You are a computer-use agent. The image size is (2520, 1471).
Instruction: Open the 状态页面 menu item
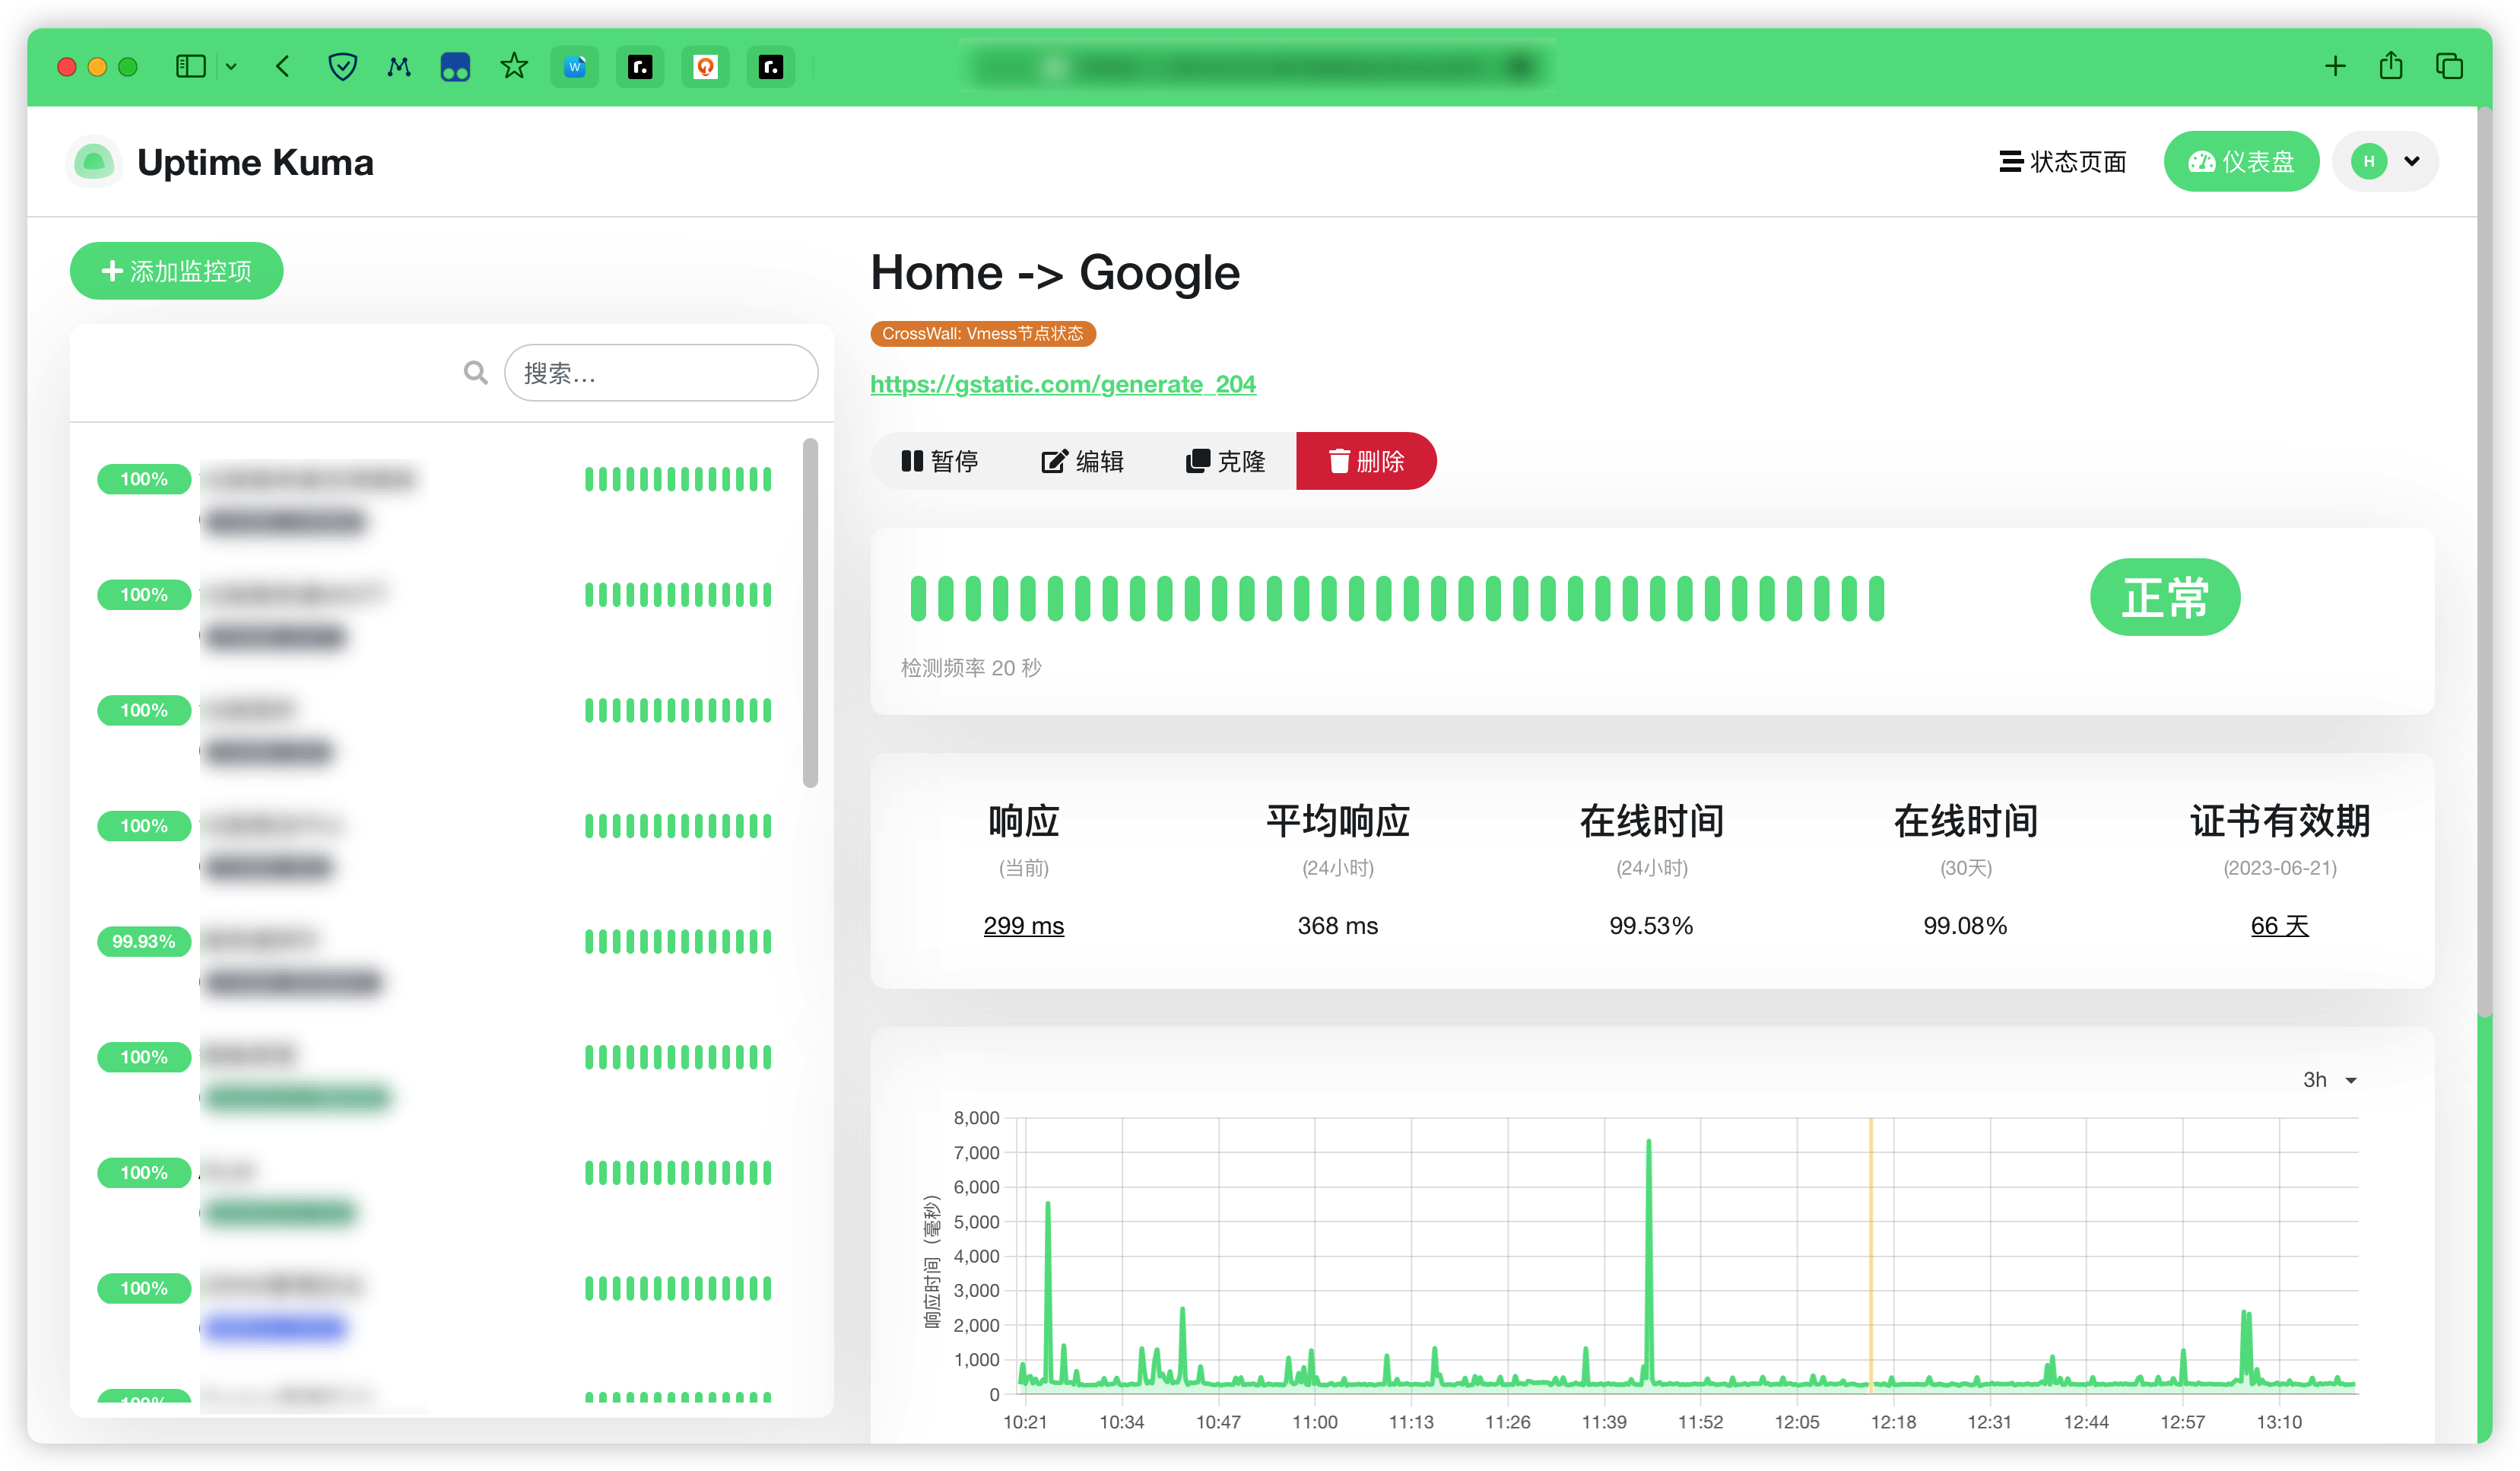pos(2062,161)
